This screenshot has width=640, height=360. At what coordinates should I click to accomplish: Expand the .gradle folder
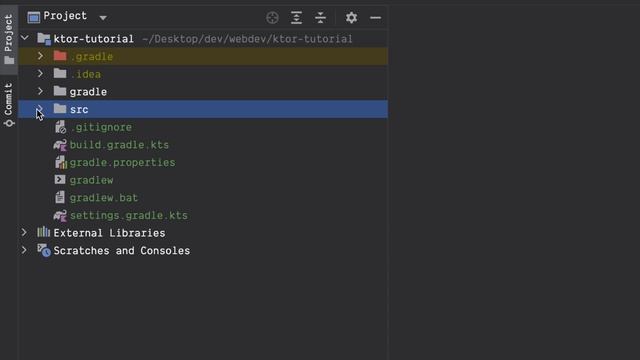tap(40, 56)
